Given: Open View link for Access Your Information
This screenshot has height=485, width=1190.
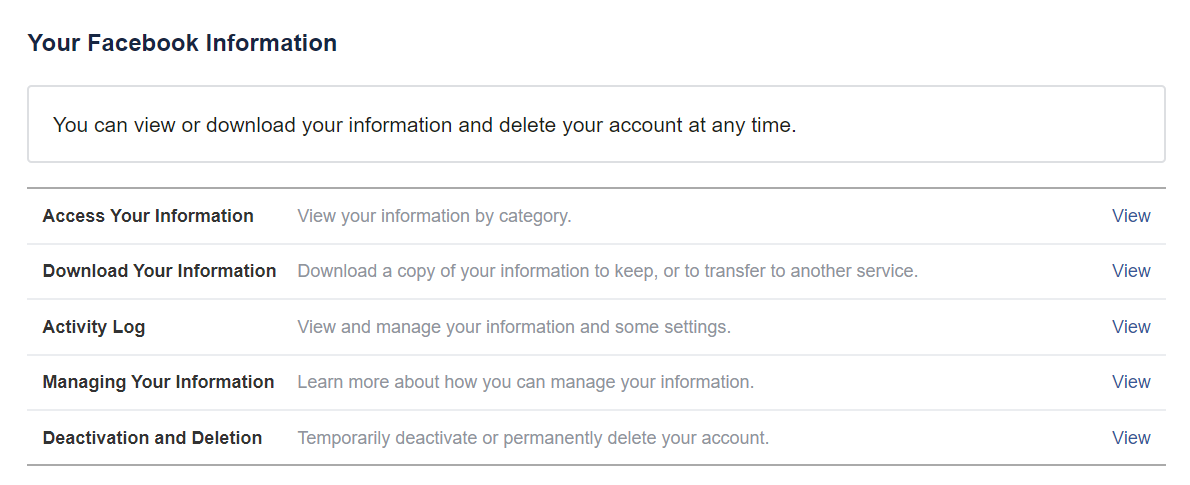Looking at the screenshot, I should coord(1131,216).
